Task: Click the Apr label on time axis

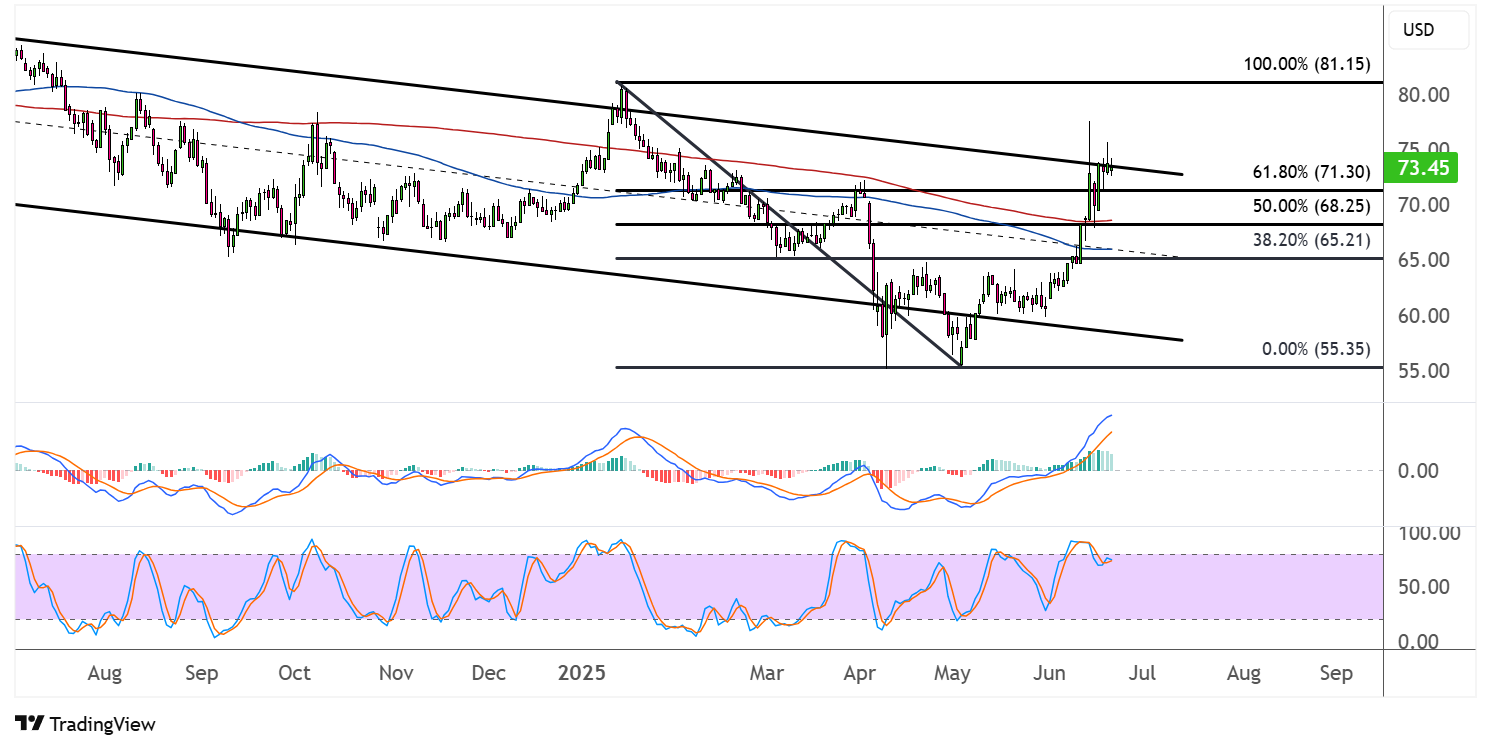Action: pyautogui.click(x=860, y=674)
